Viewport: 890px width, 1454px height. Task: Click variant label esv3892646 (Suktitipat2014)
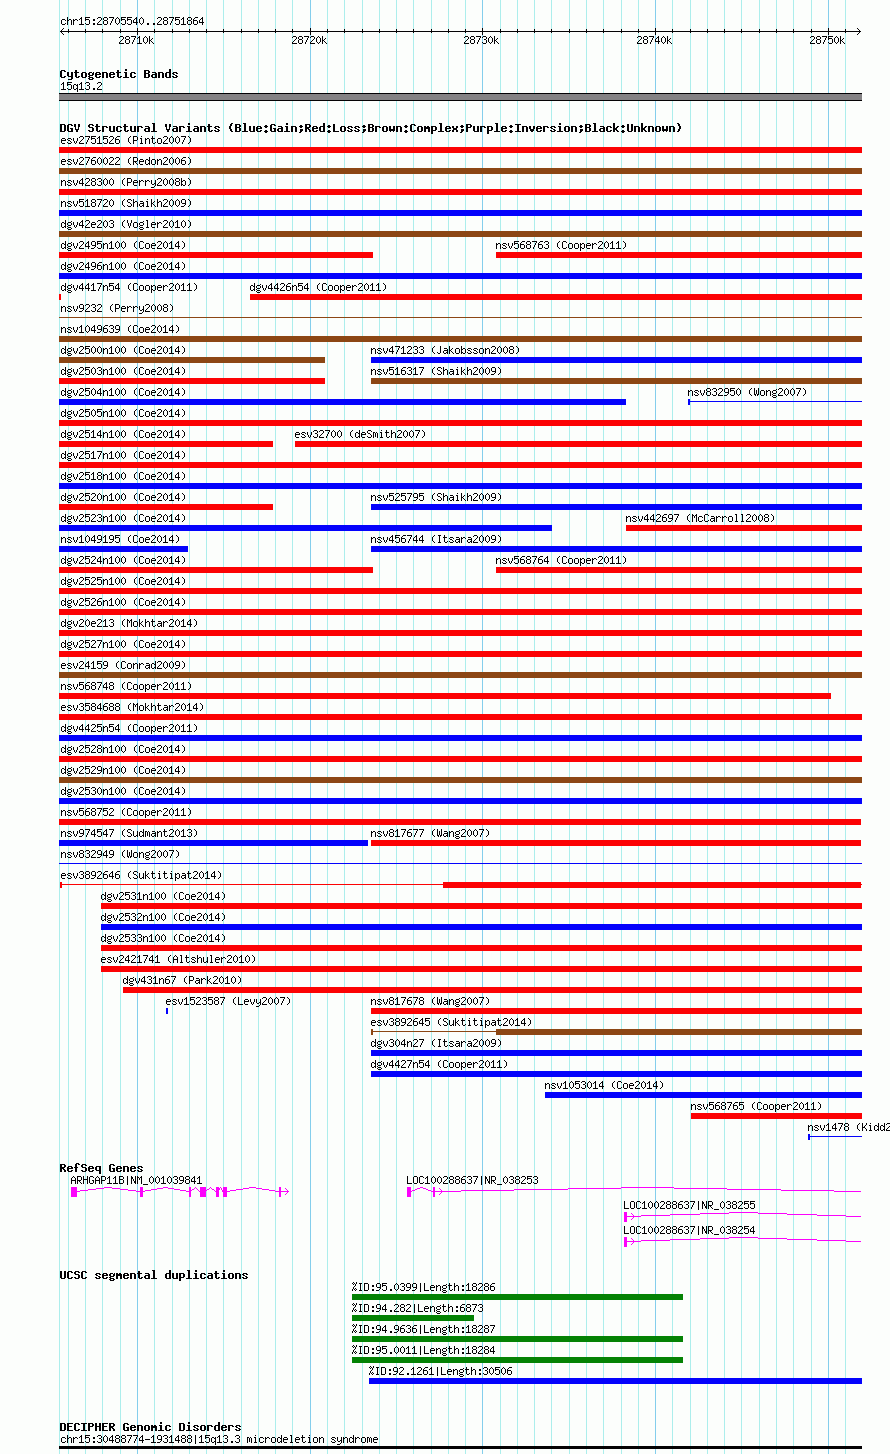point(141,875)
